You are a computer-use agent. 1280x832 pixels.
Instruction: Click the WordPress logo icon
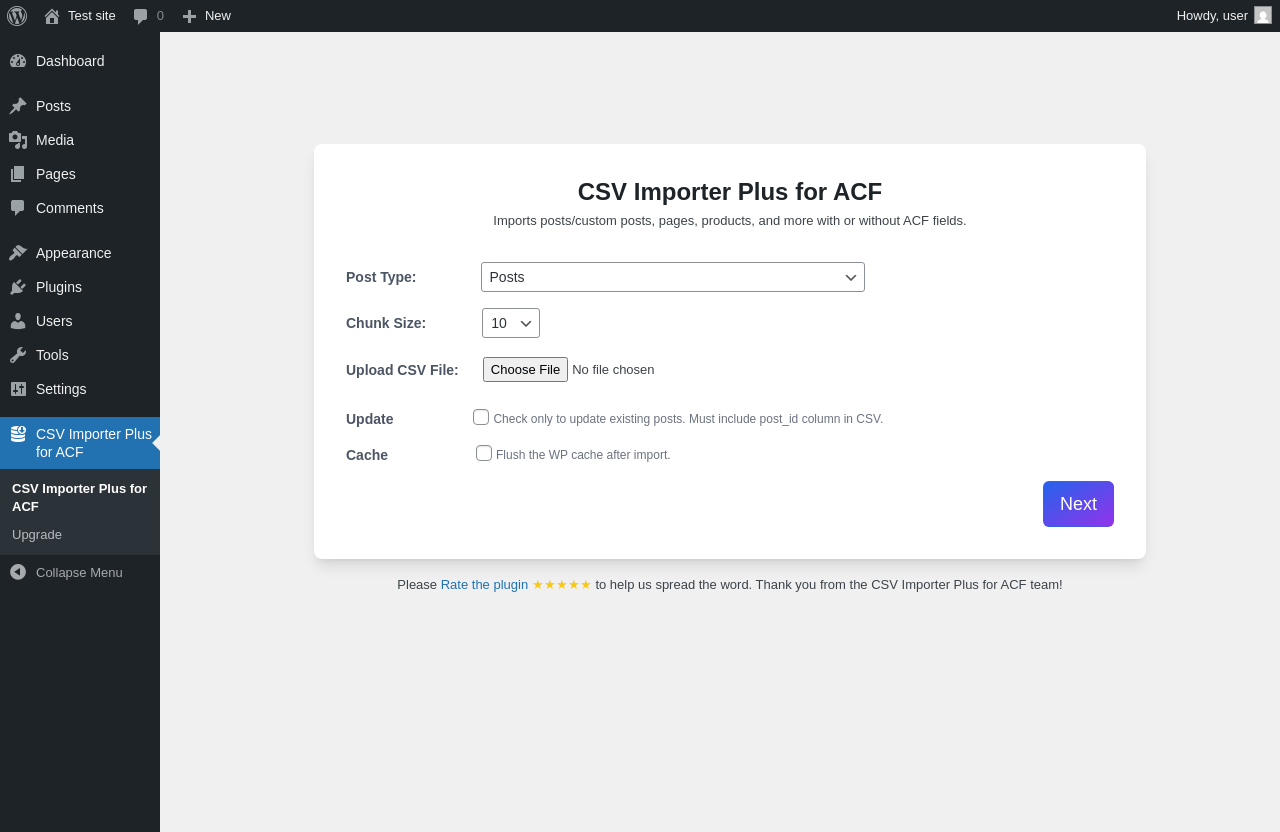(x=17, y=16)
